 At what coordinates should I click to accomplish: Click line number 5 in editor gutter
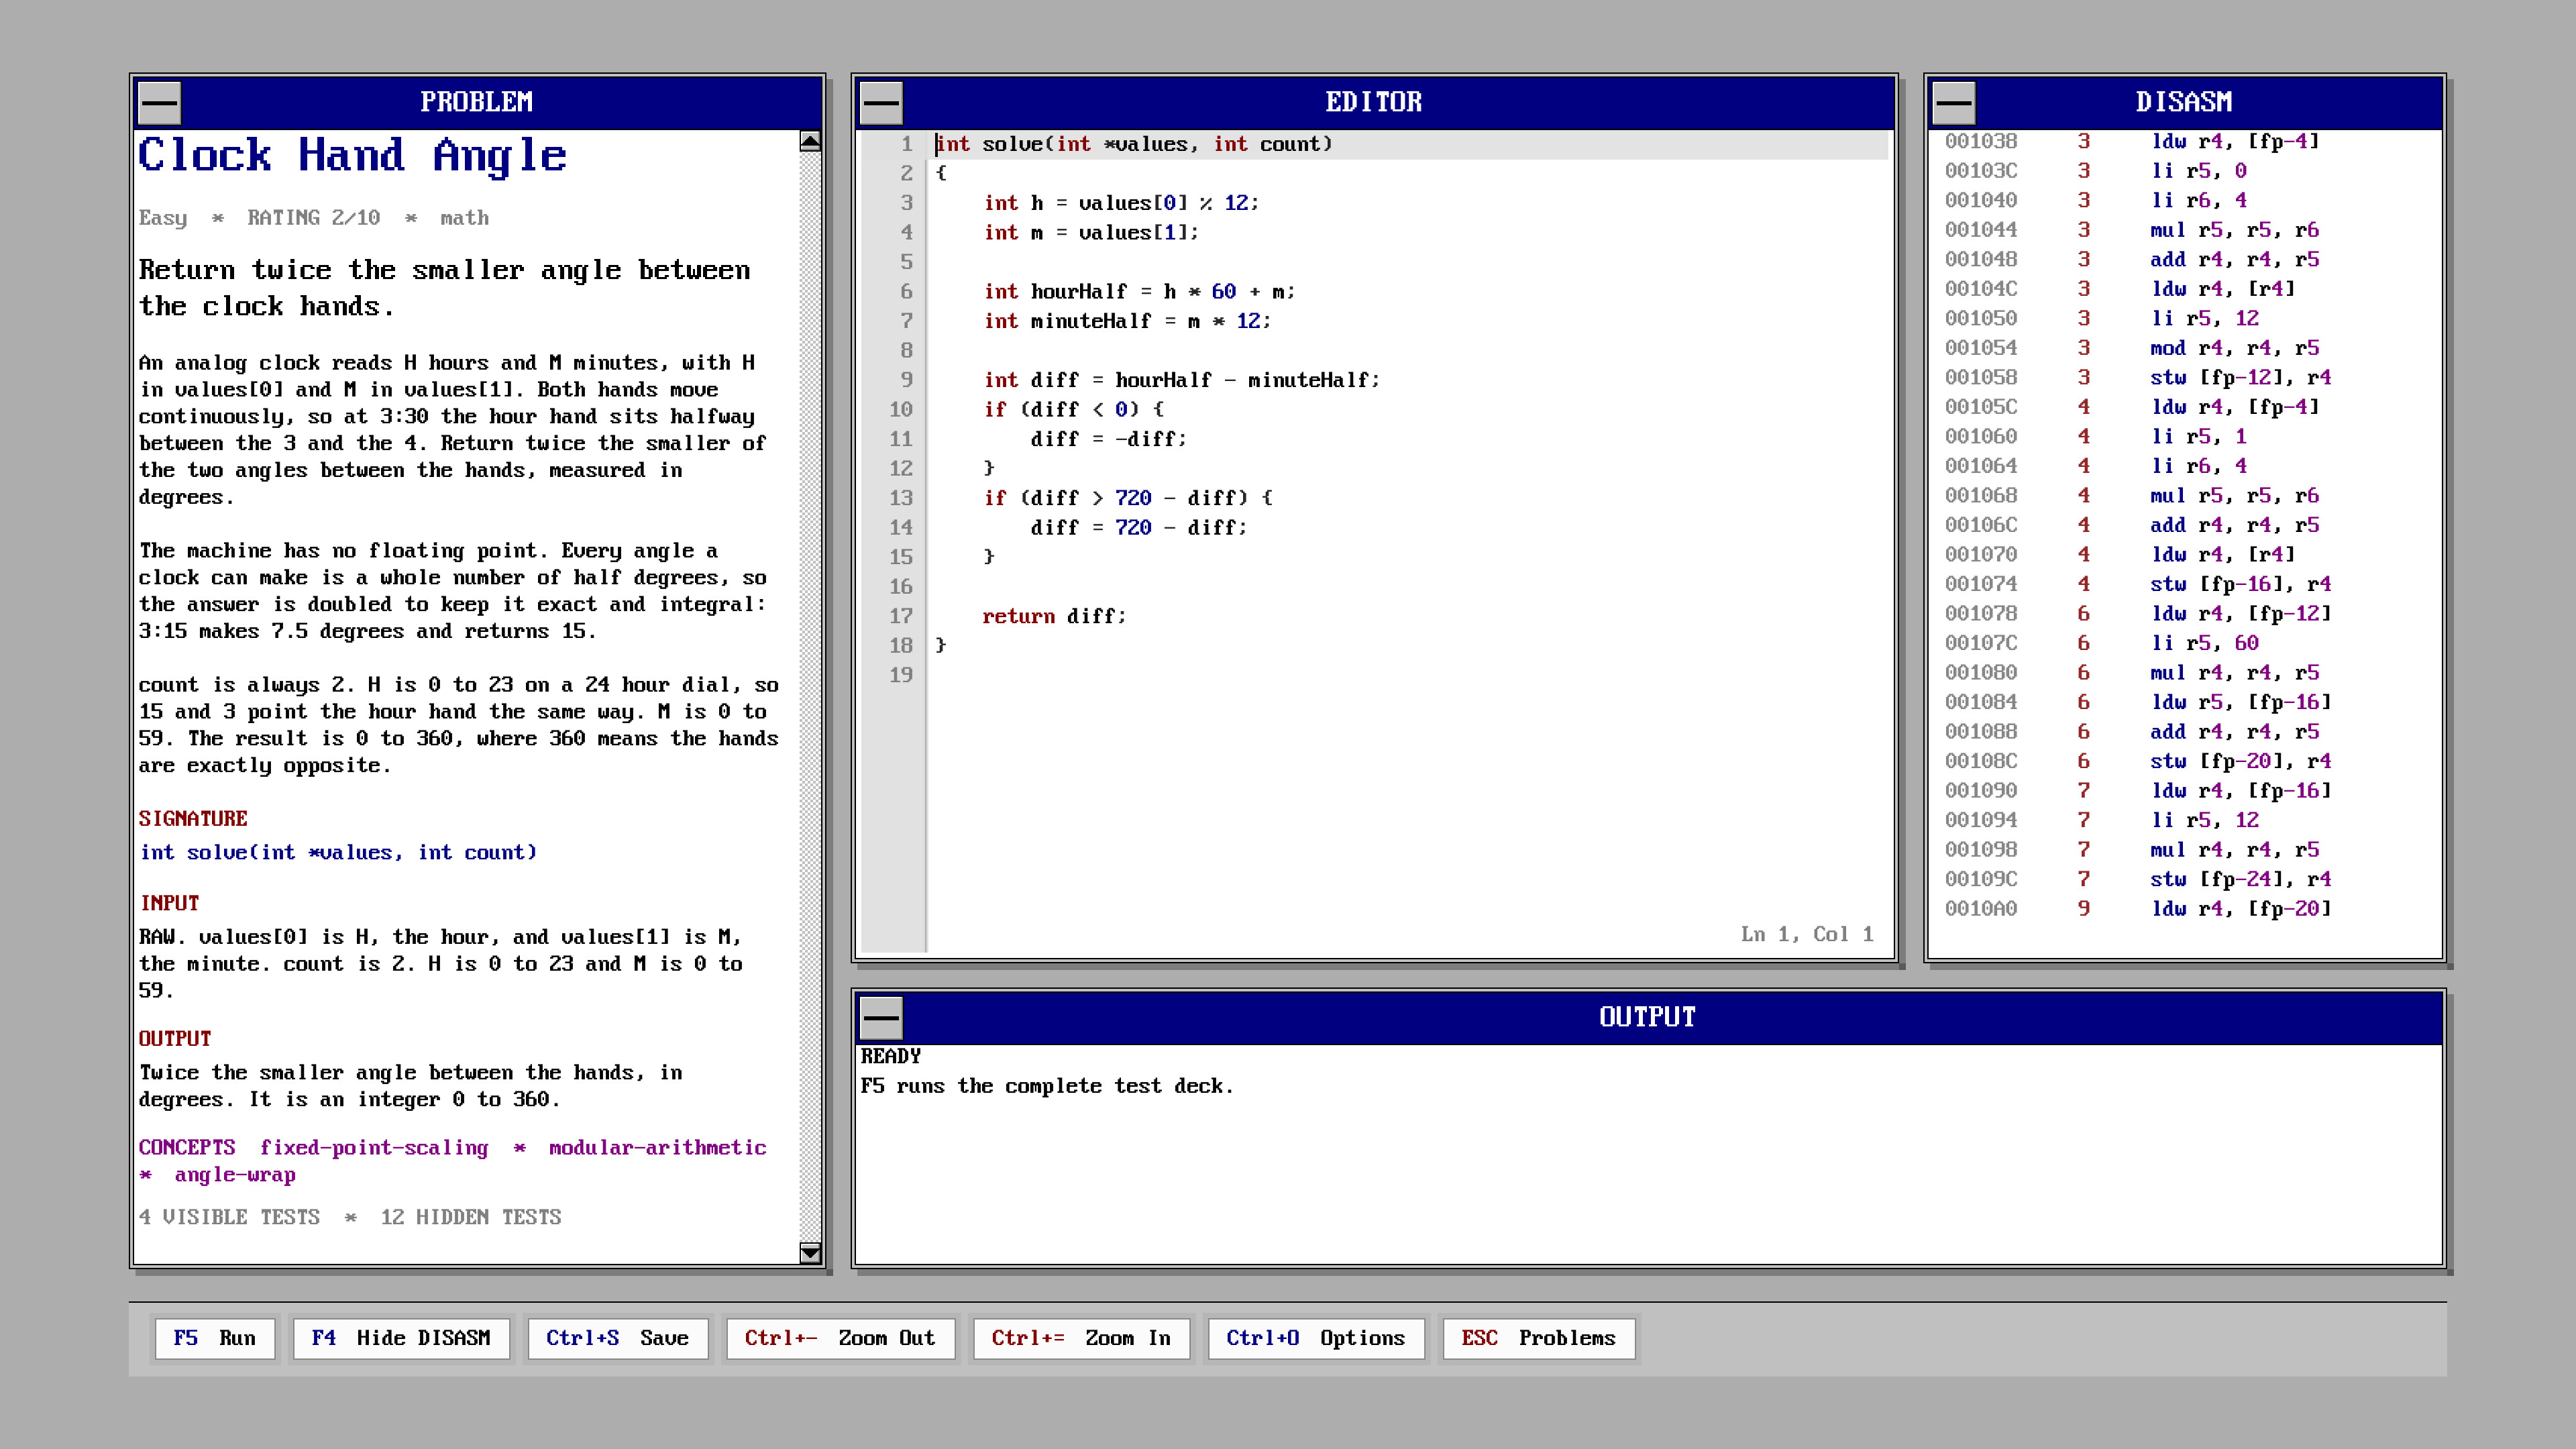click(907, 262)
